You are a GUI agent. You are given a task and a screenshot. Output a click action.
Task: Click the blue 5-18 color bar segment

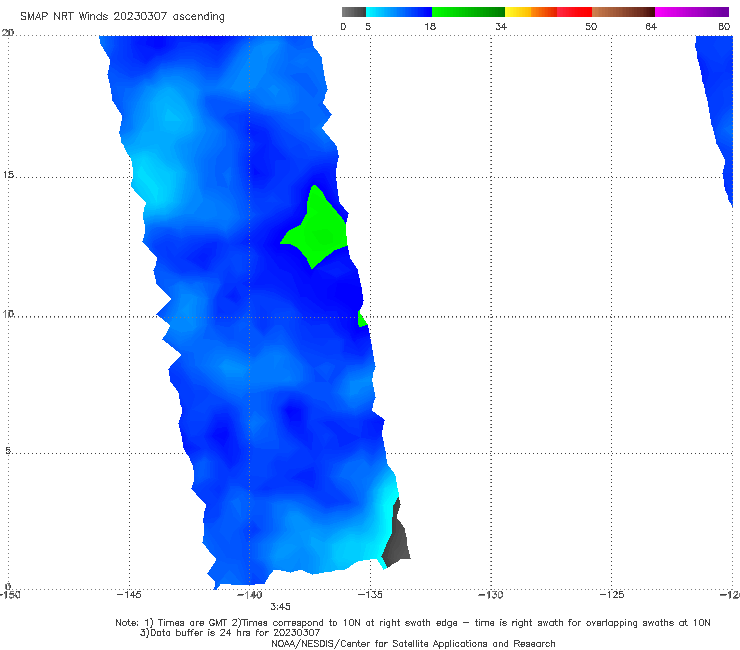click(399, 12)
